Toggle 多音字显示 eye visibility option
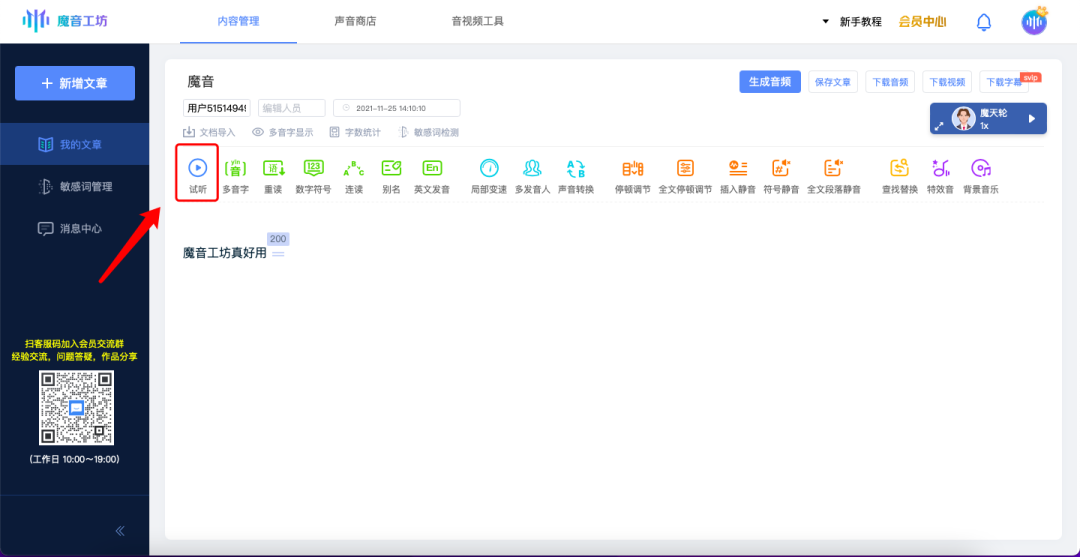Screen dimensions: 1080x557 [x=258, y=132]
